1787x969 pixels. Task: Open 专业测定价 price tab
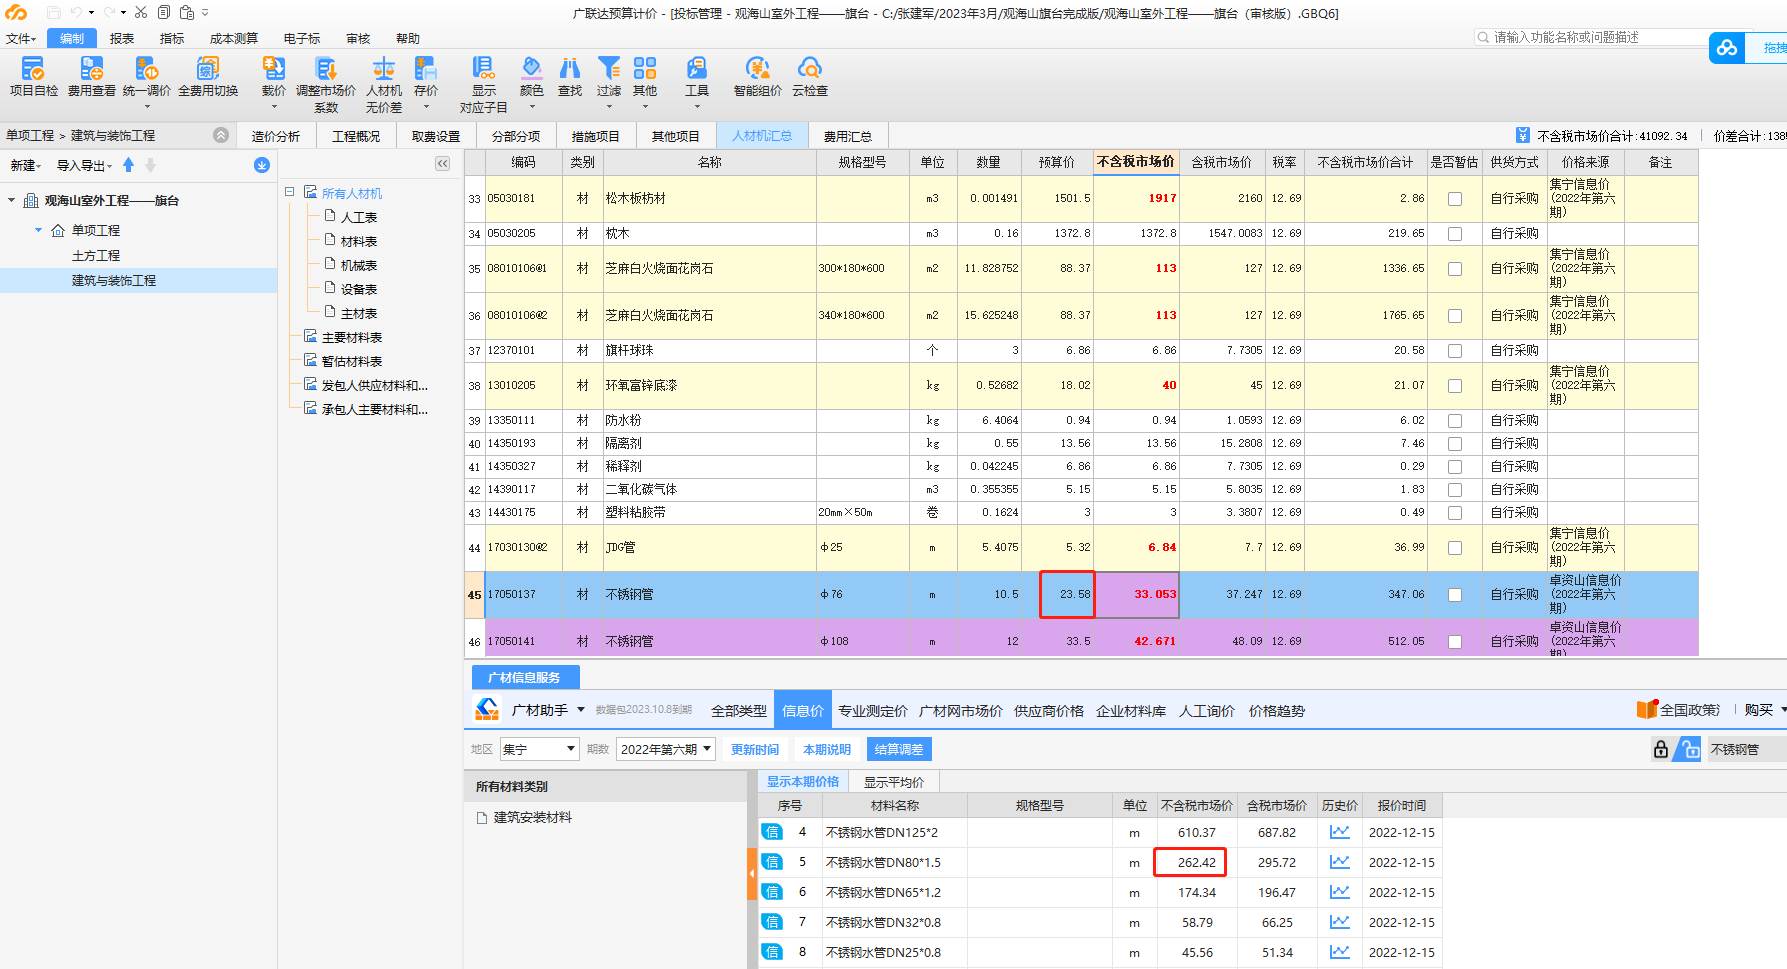point(873,711)
